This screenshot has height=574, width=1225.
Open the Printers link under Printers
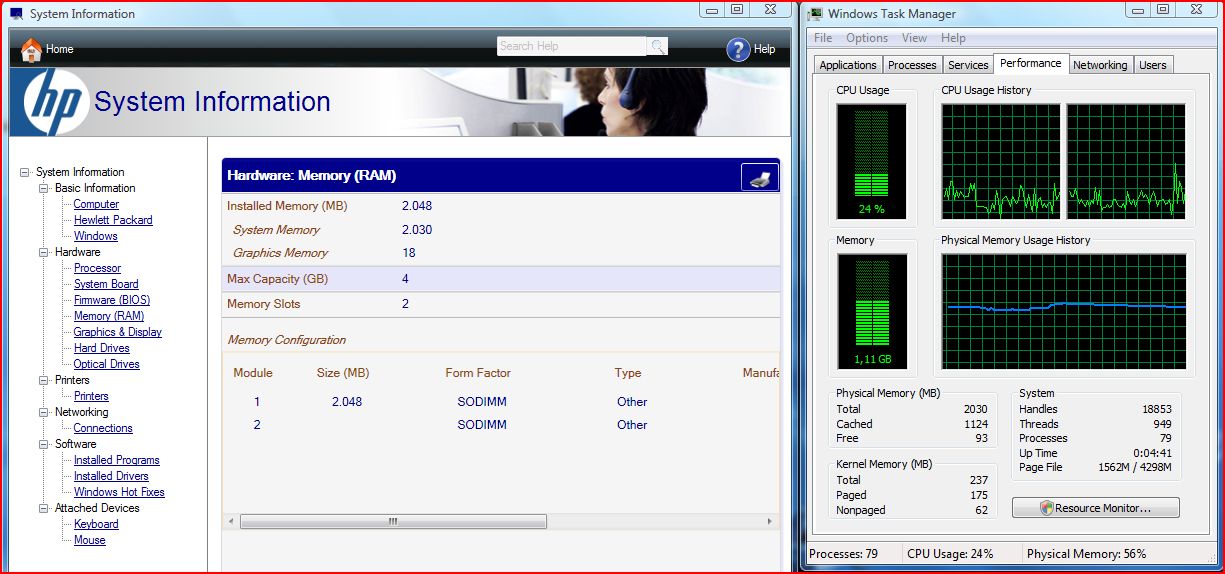(x=92, y=396)
